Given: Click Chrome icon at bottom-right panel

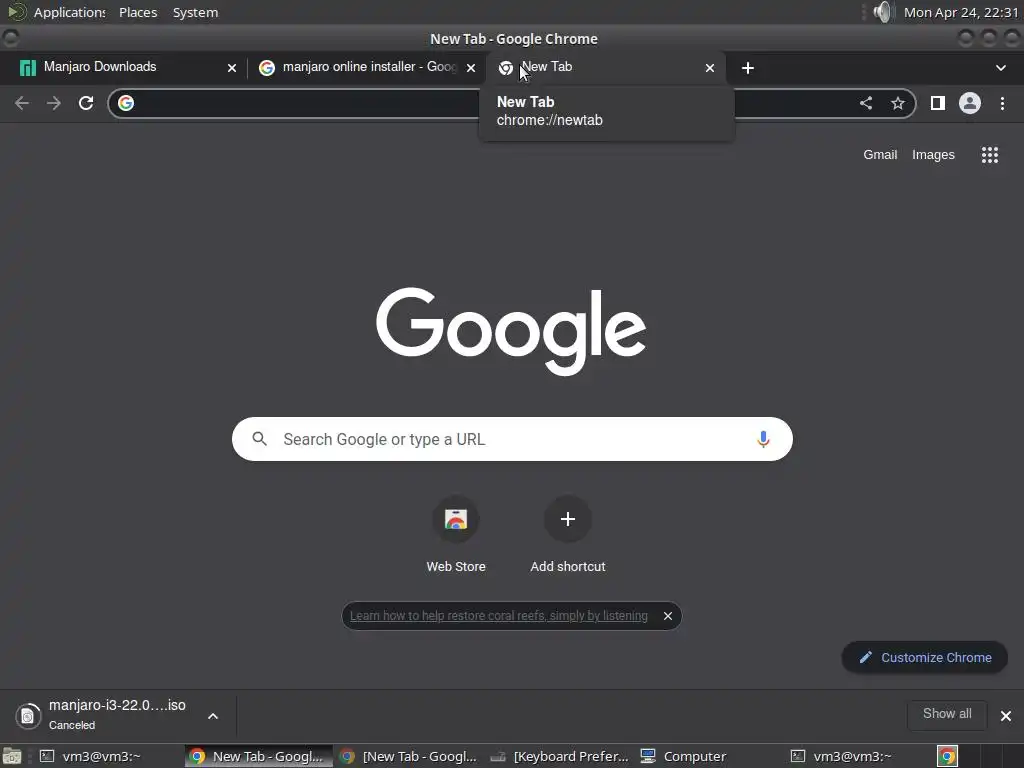Looking at the screenshot, I should point(947,756).
